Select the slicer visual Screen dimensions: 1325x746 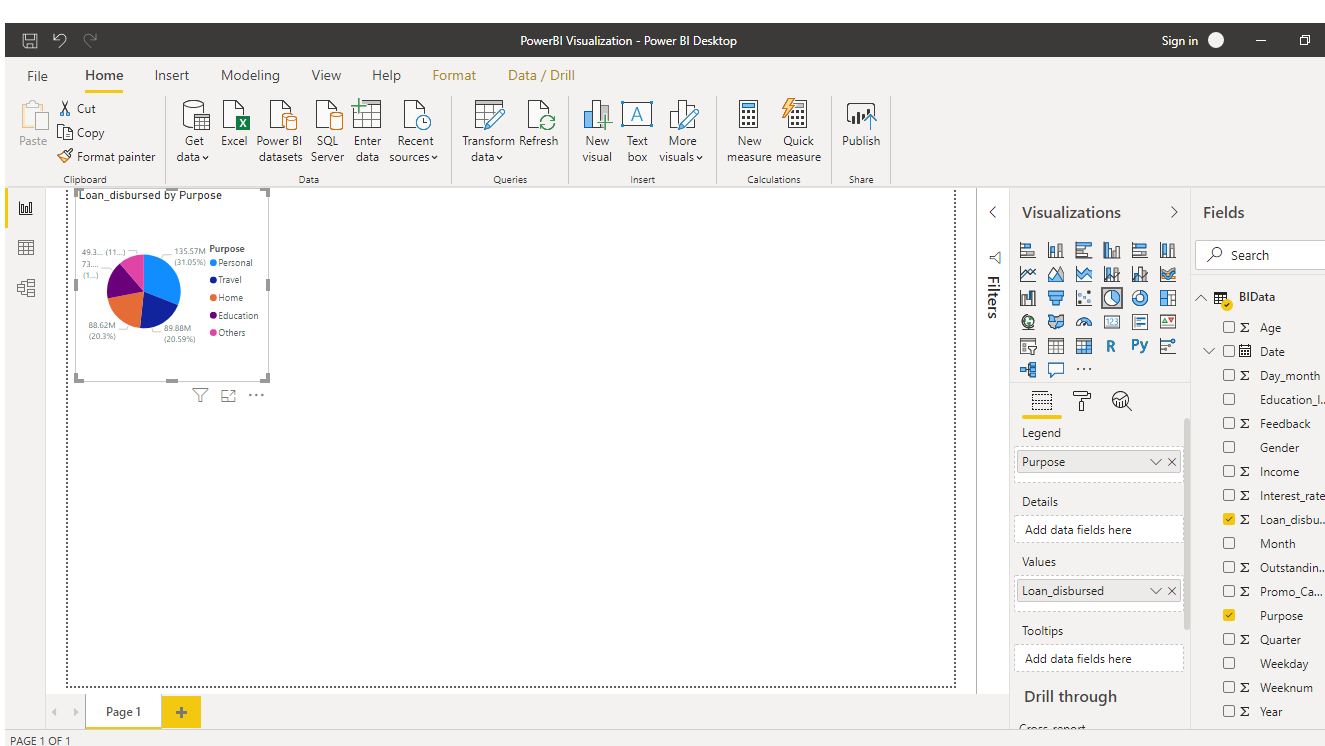(1028, 346)
